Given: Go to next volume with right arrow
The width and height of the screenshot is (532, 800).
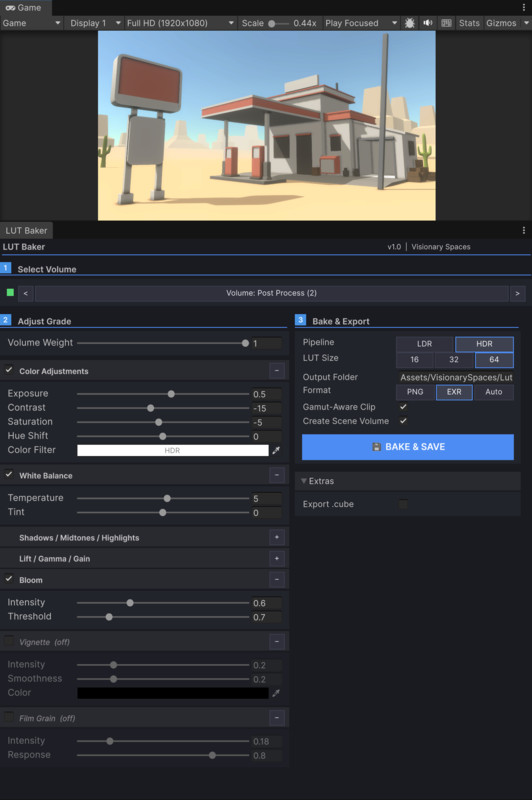Looking at the screenshot, I should tap(517, 293).
